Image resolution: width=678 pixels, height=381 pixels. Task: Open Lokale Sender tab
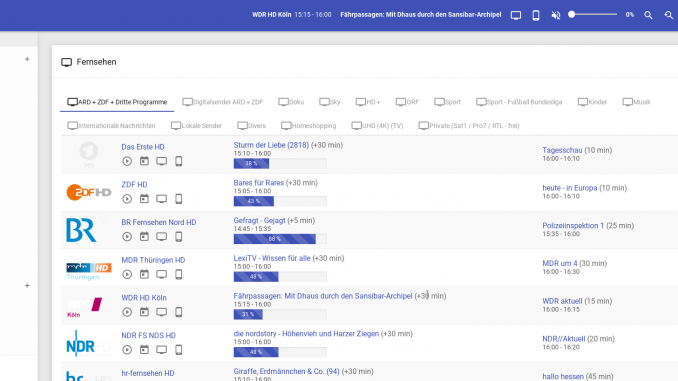[196, 126]
